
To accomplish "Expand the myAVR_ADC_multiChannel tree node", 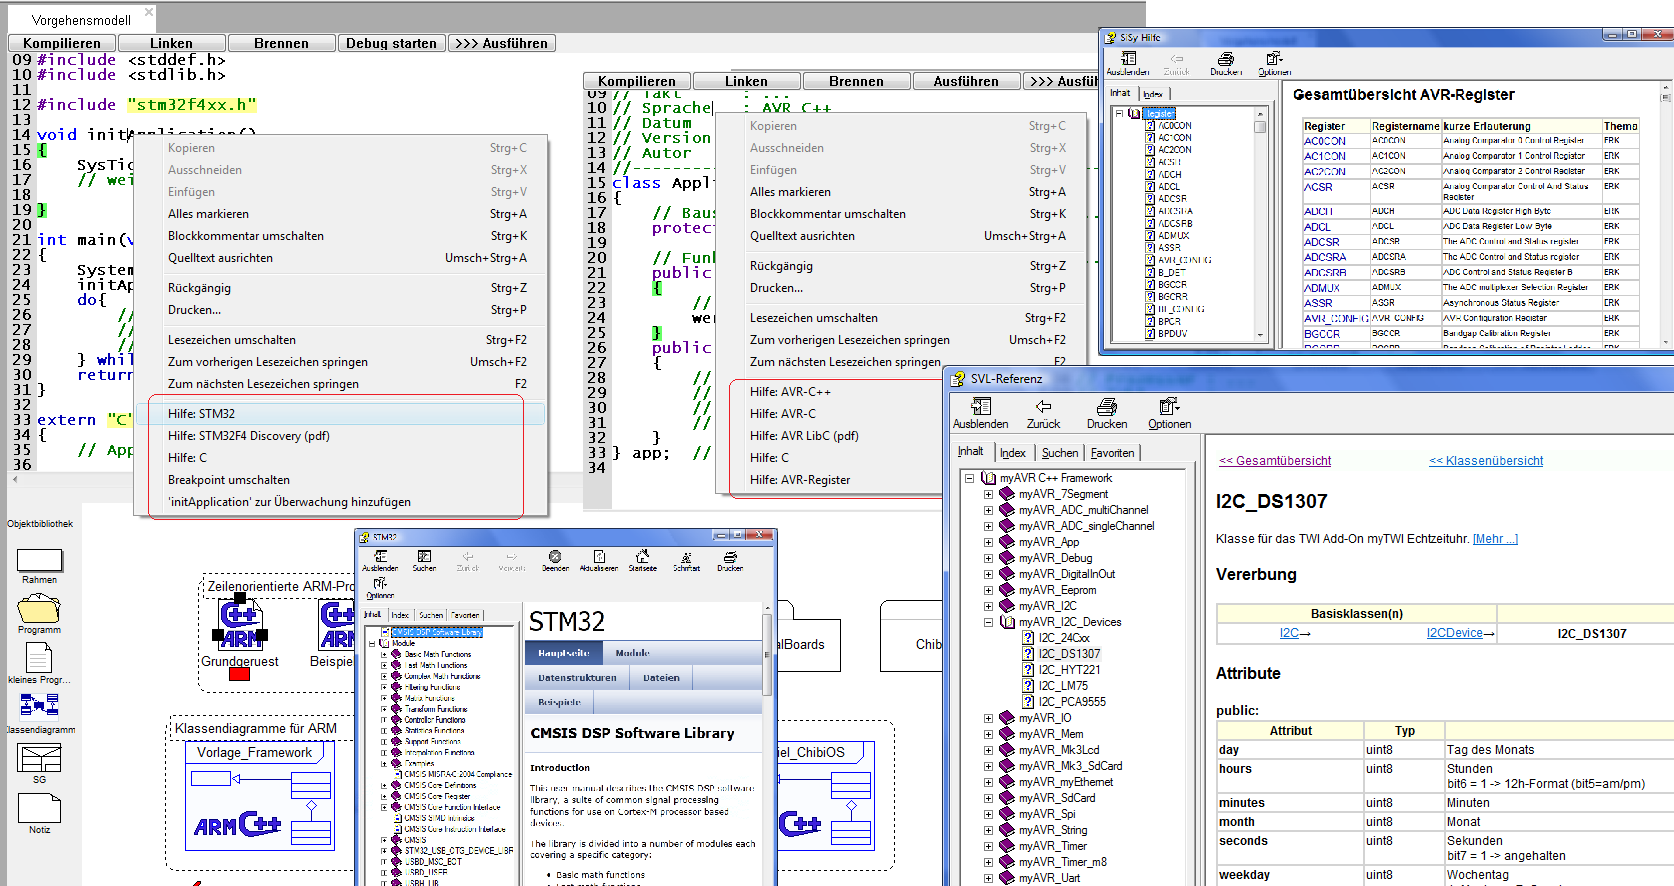I will tap(988, 510).
